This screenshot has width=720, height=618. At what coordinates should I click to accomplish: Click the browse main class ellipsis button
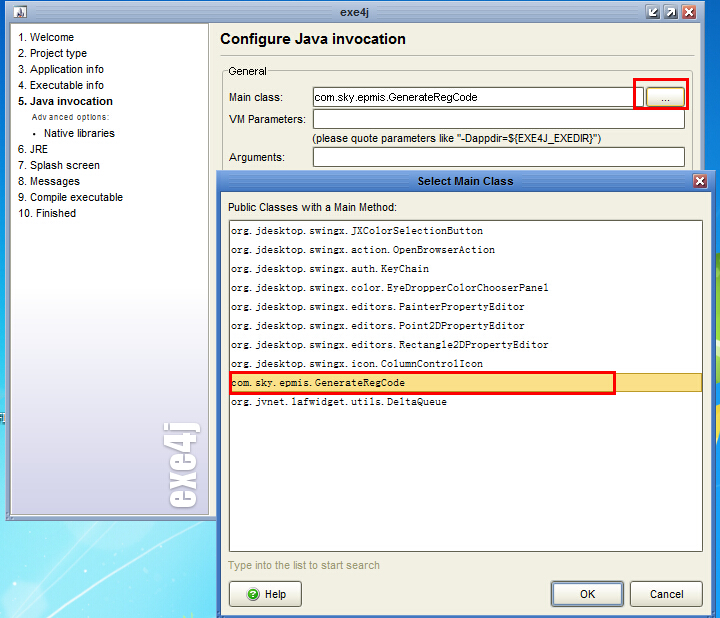tap(665, 97)
